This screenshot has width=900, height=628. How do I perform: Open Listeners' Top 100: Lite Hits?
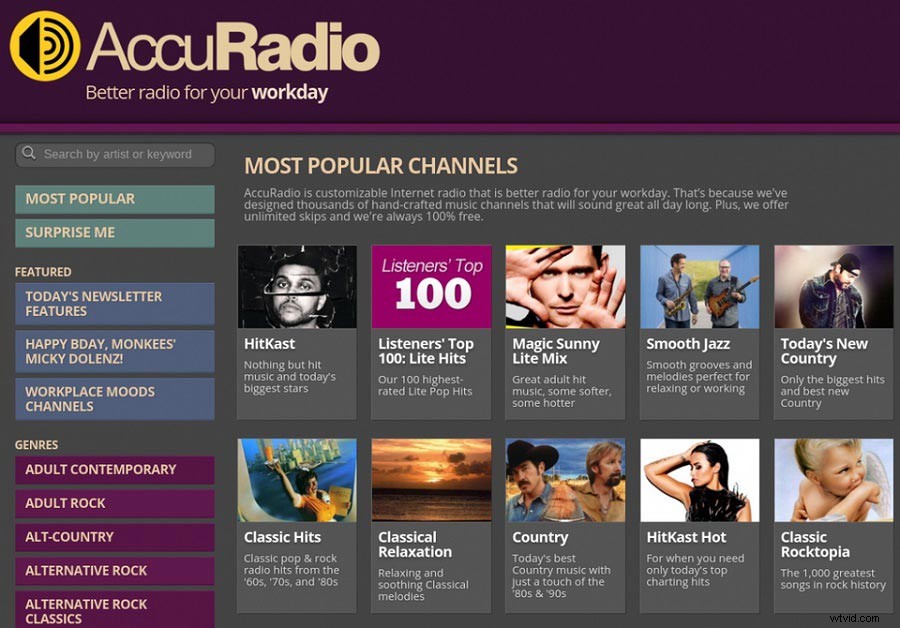click(x=431, y=285)
